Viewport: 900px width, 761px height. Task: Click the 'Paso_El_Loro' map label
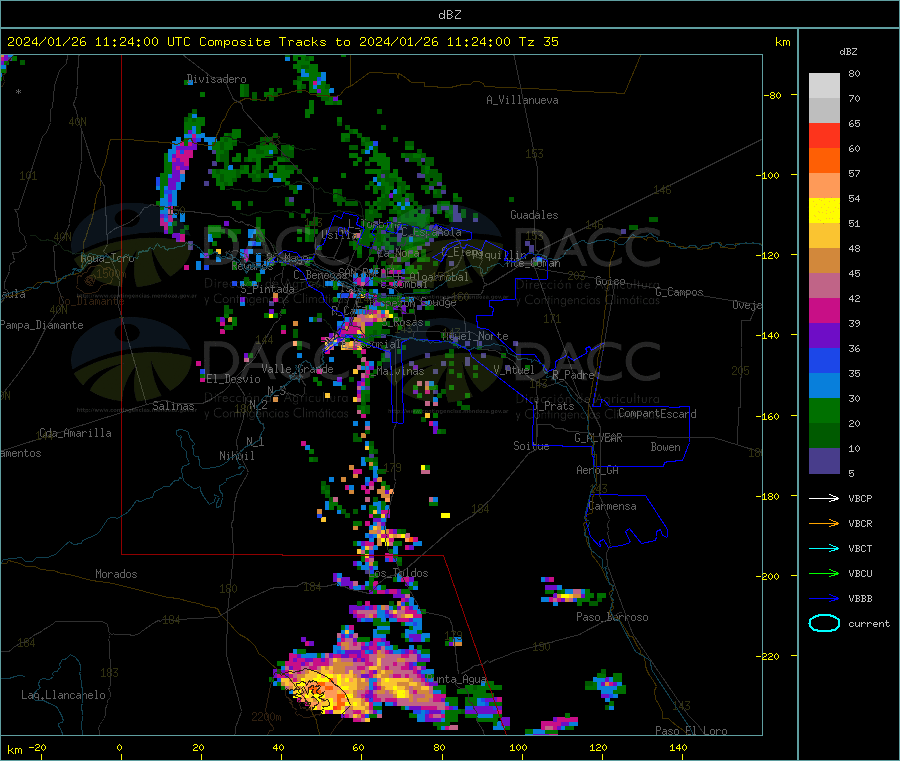pos(691,731)
